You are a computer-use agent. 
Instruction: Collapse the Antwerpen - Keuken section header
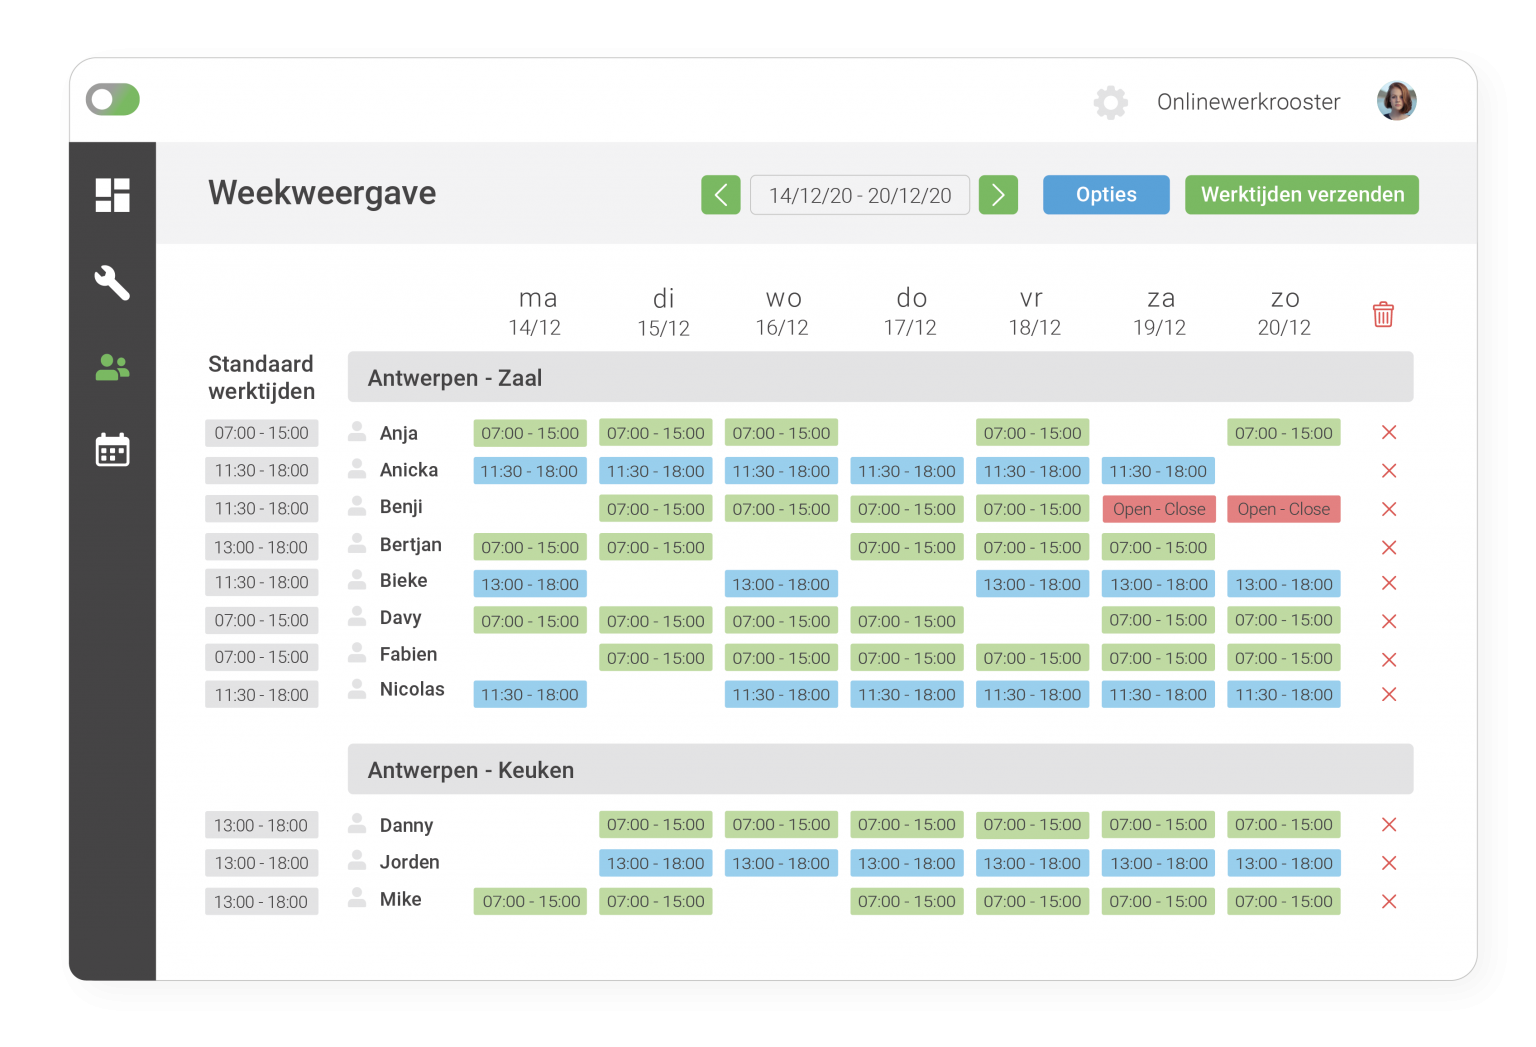[x=880, y=769]
